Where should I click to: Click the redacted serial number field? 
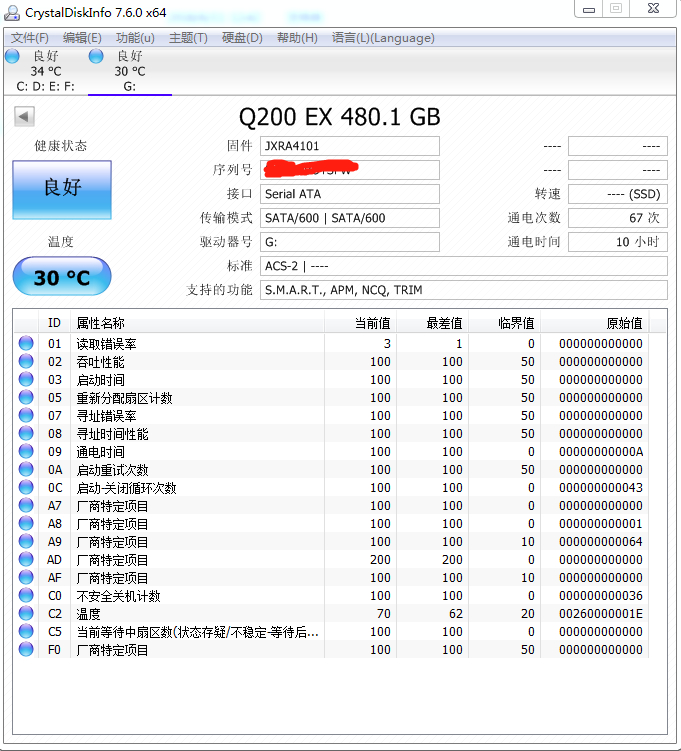(350, 170)
